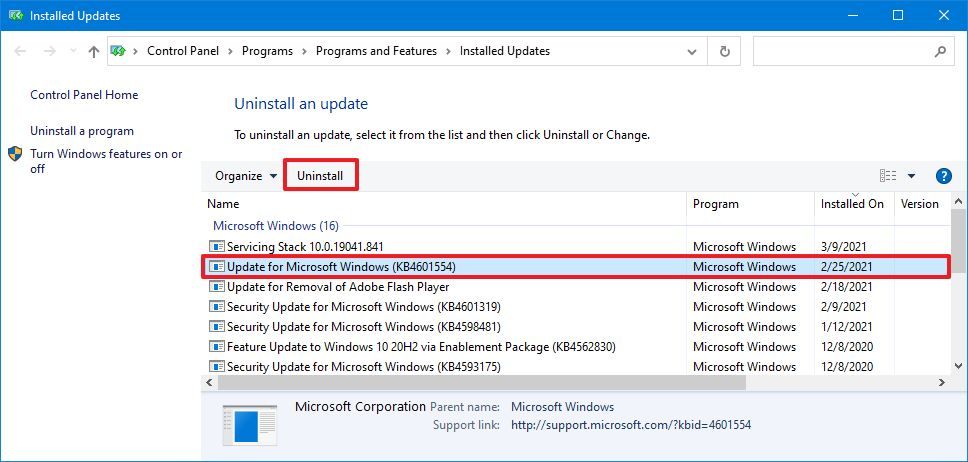The image size is (968, 462).
Task: Click the Forward navigation arrow
Action: pos(50,51)
